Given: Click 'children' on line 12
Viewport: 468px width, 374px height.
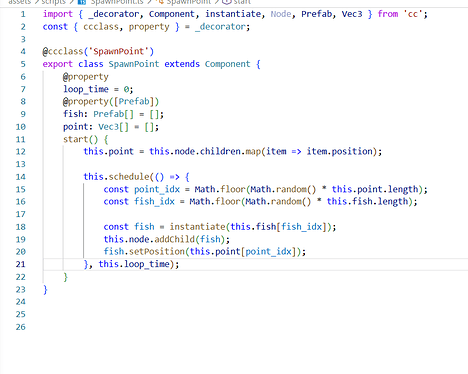Looking at the screenshot, I should pyautogui.click(x=220, y=152).
